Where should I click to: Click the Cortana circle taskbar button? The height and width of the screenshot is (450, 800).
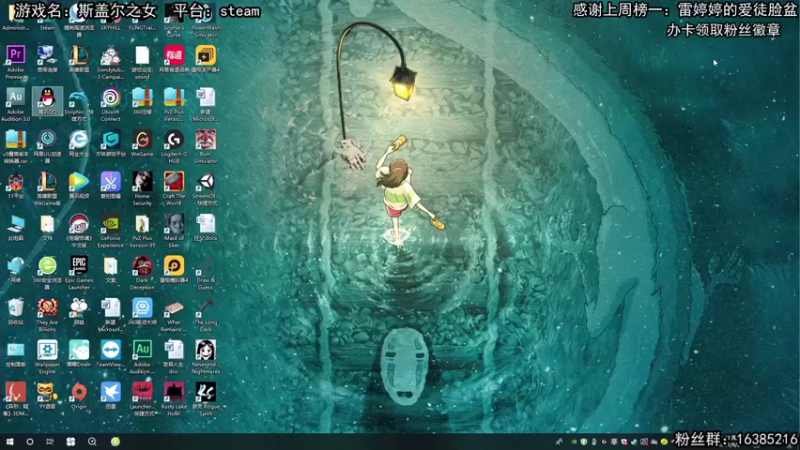(30, 442)
